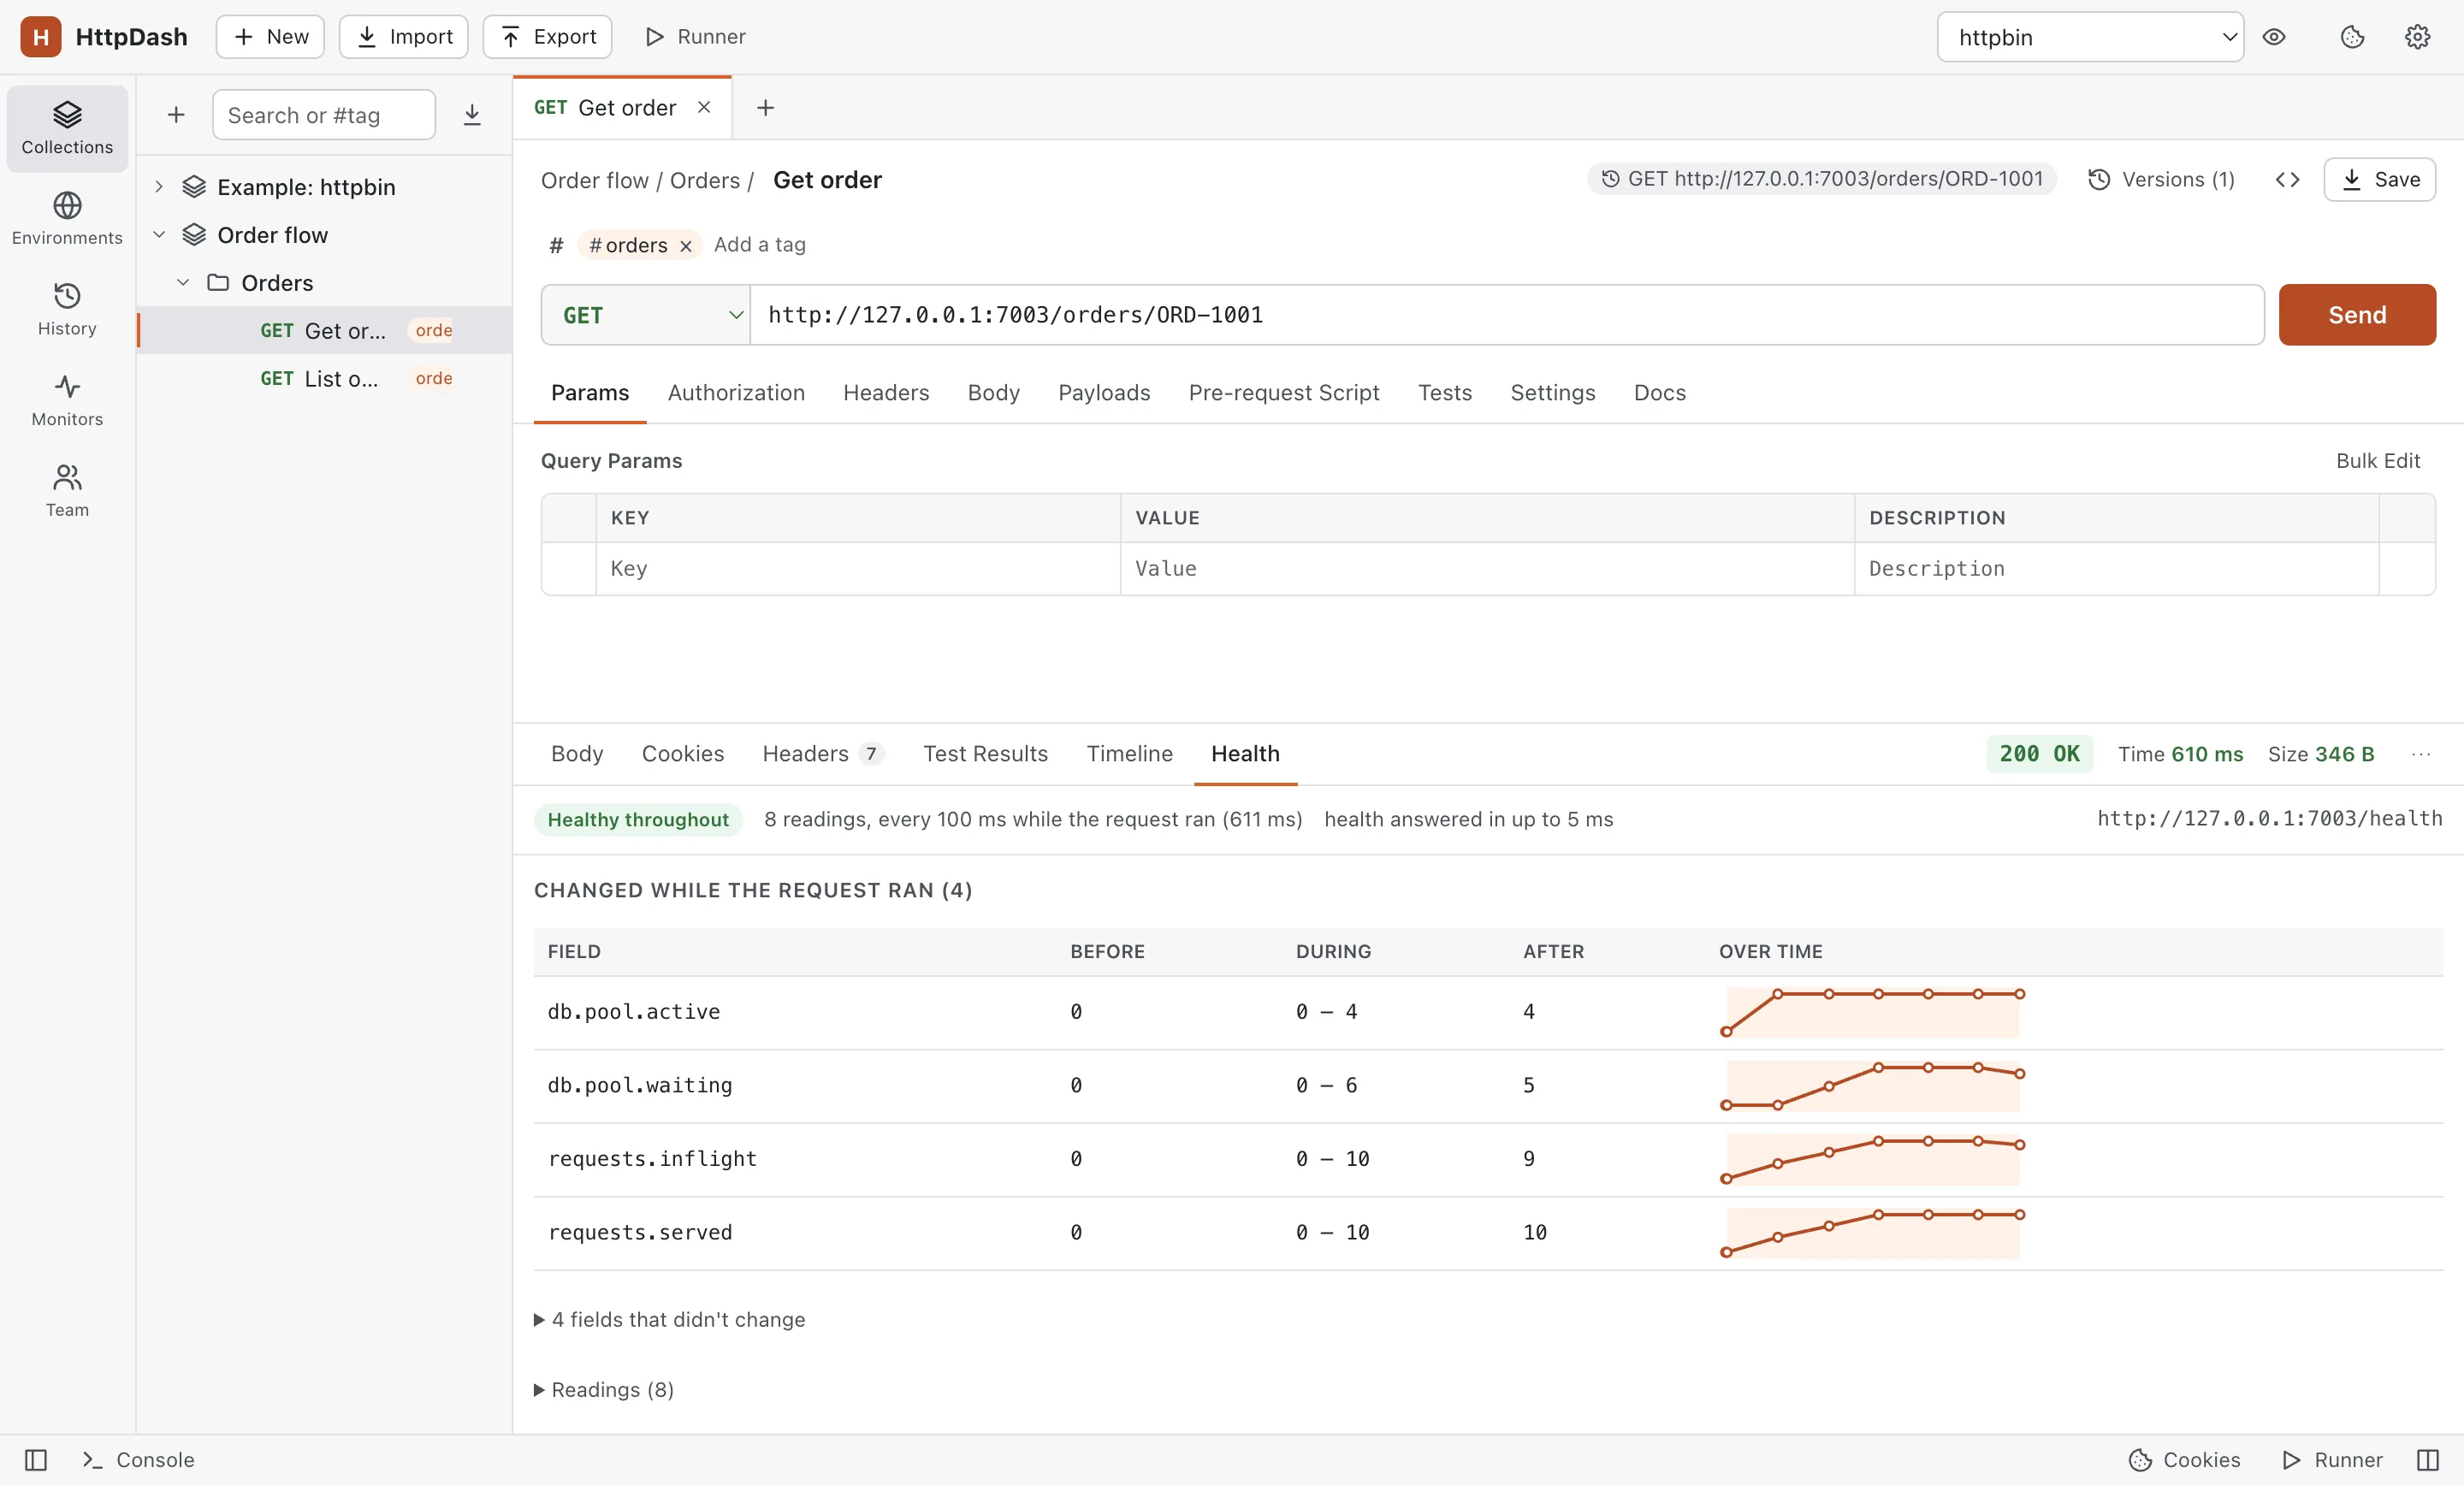Click the query param Description cell
Image resolution: width=2464 pixels, height=1485 pixels.
2116,569
